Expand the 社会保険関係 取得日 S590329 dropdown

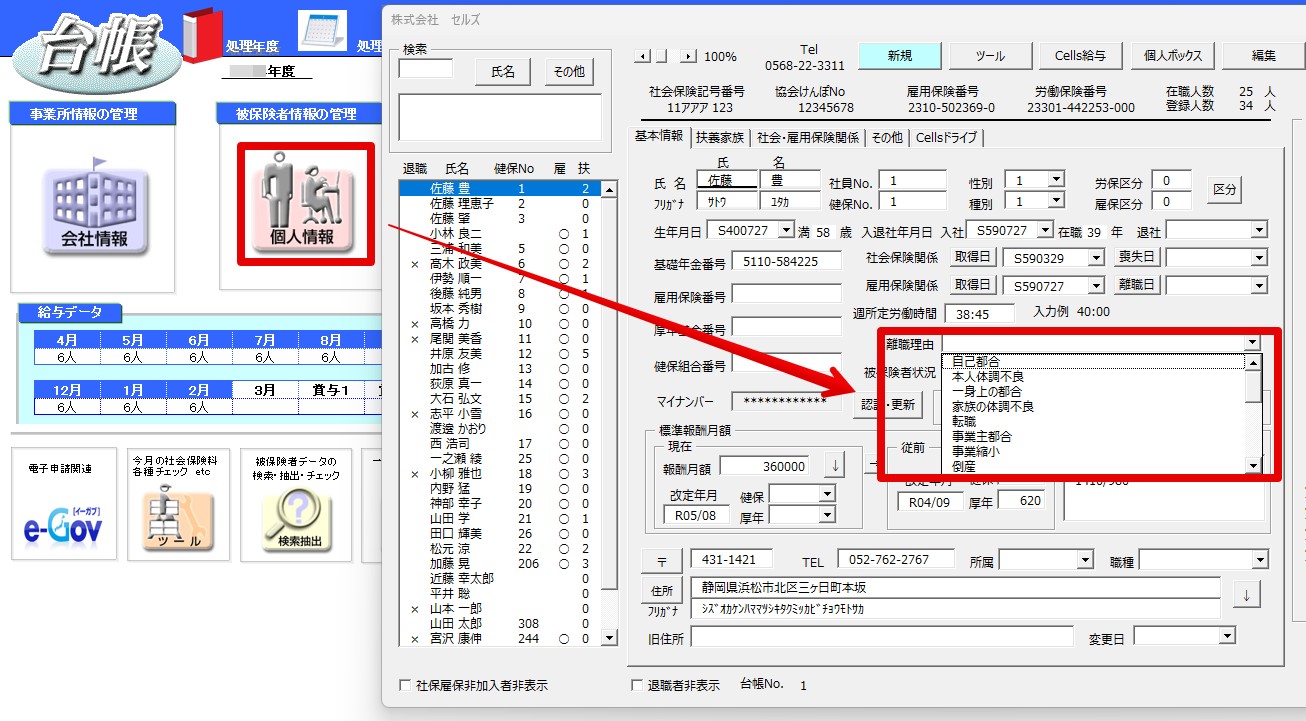(x=1098, y=257)
